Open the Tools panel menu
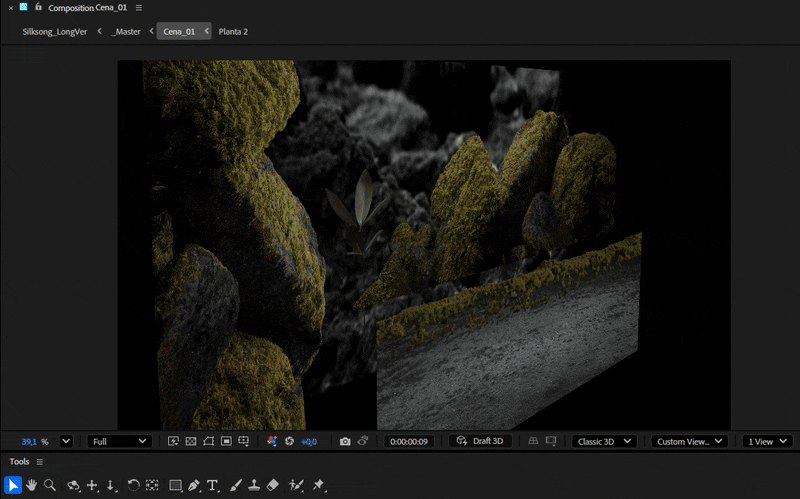The height and width of the screenshot is (499, 800). 40,462
